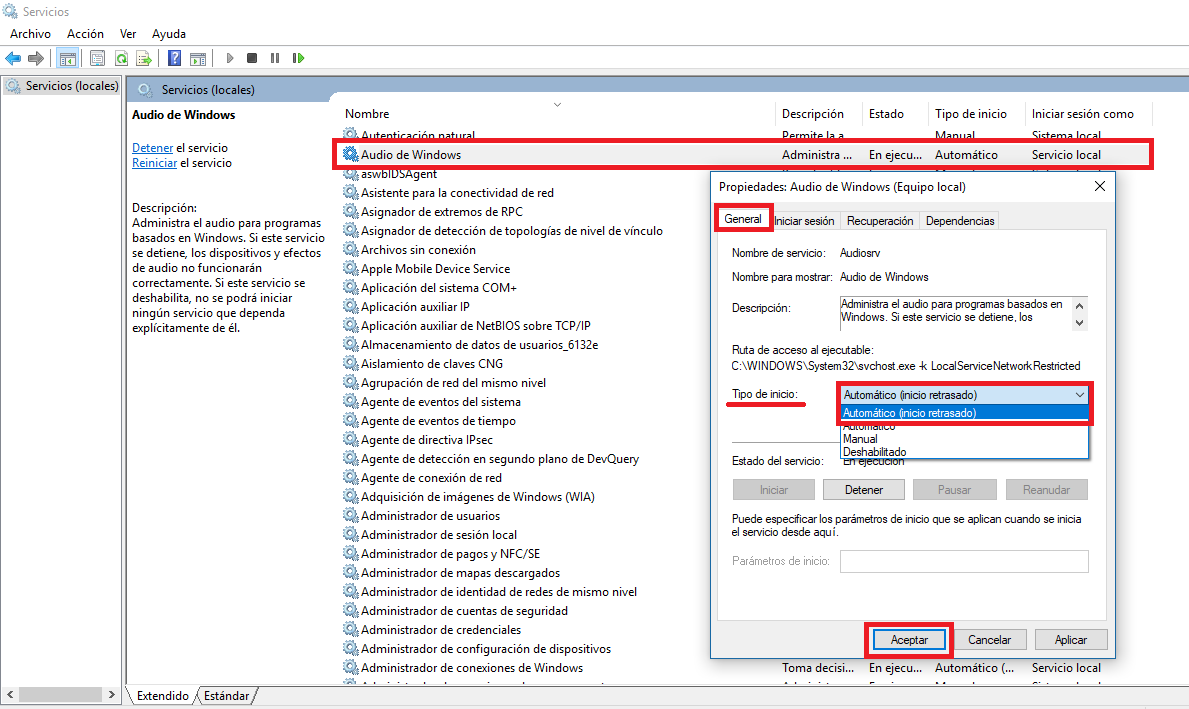This screenshot has width=1189, height=709.
Task: Select Adquisición de imágenes de Windows (WIA)
Action: [478, 497]
